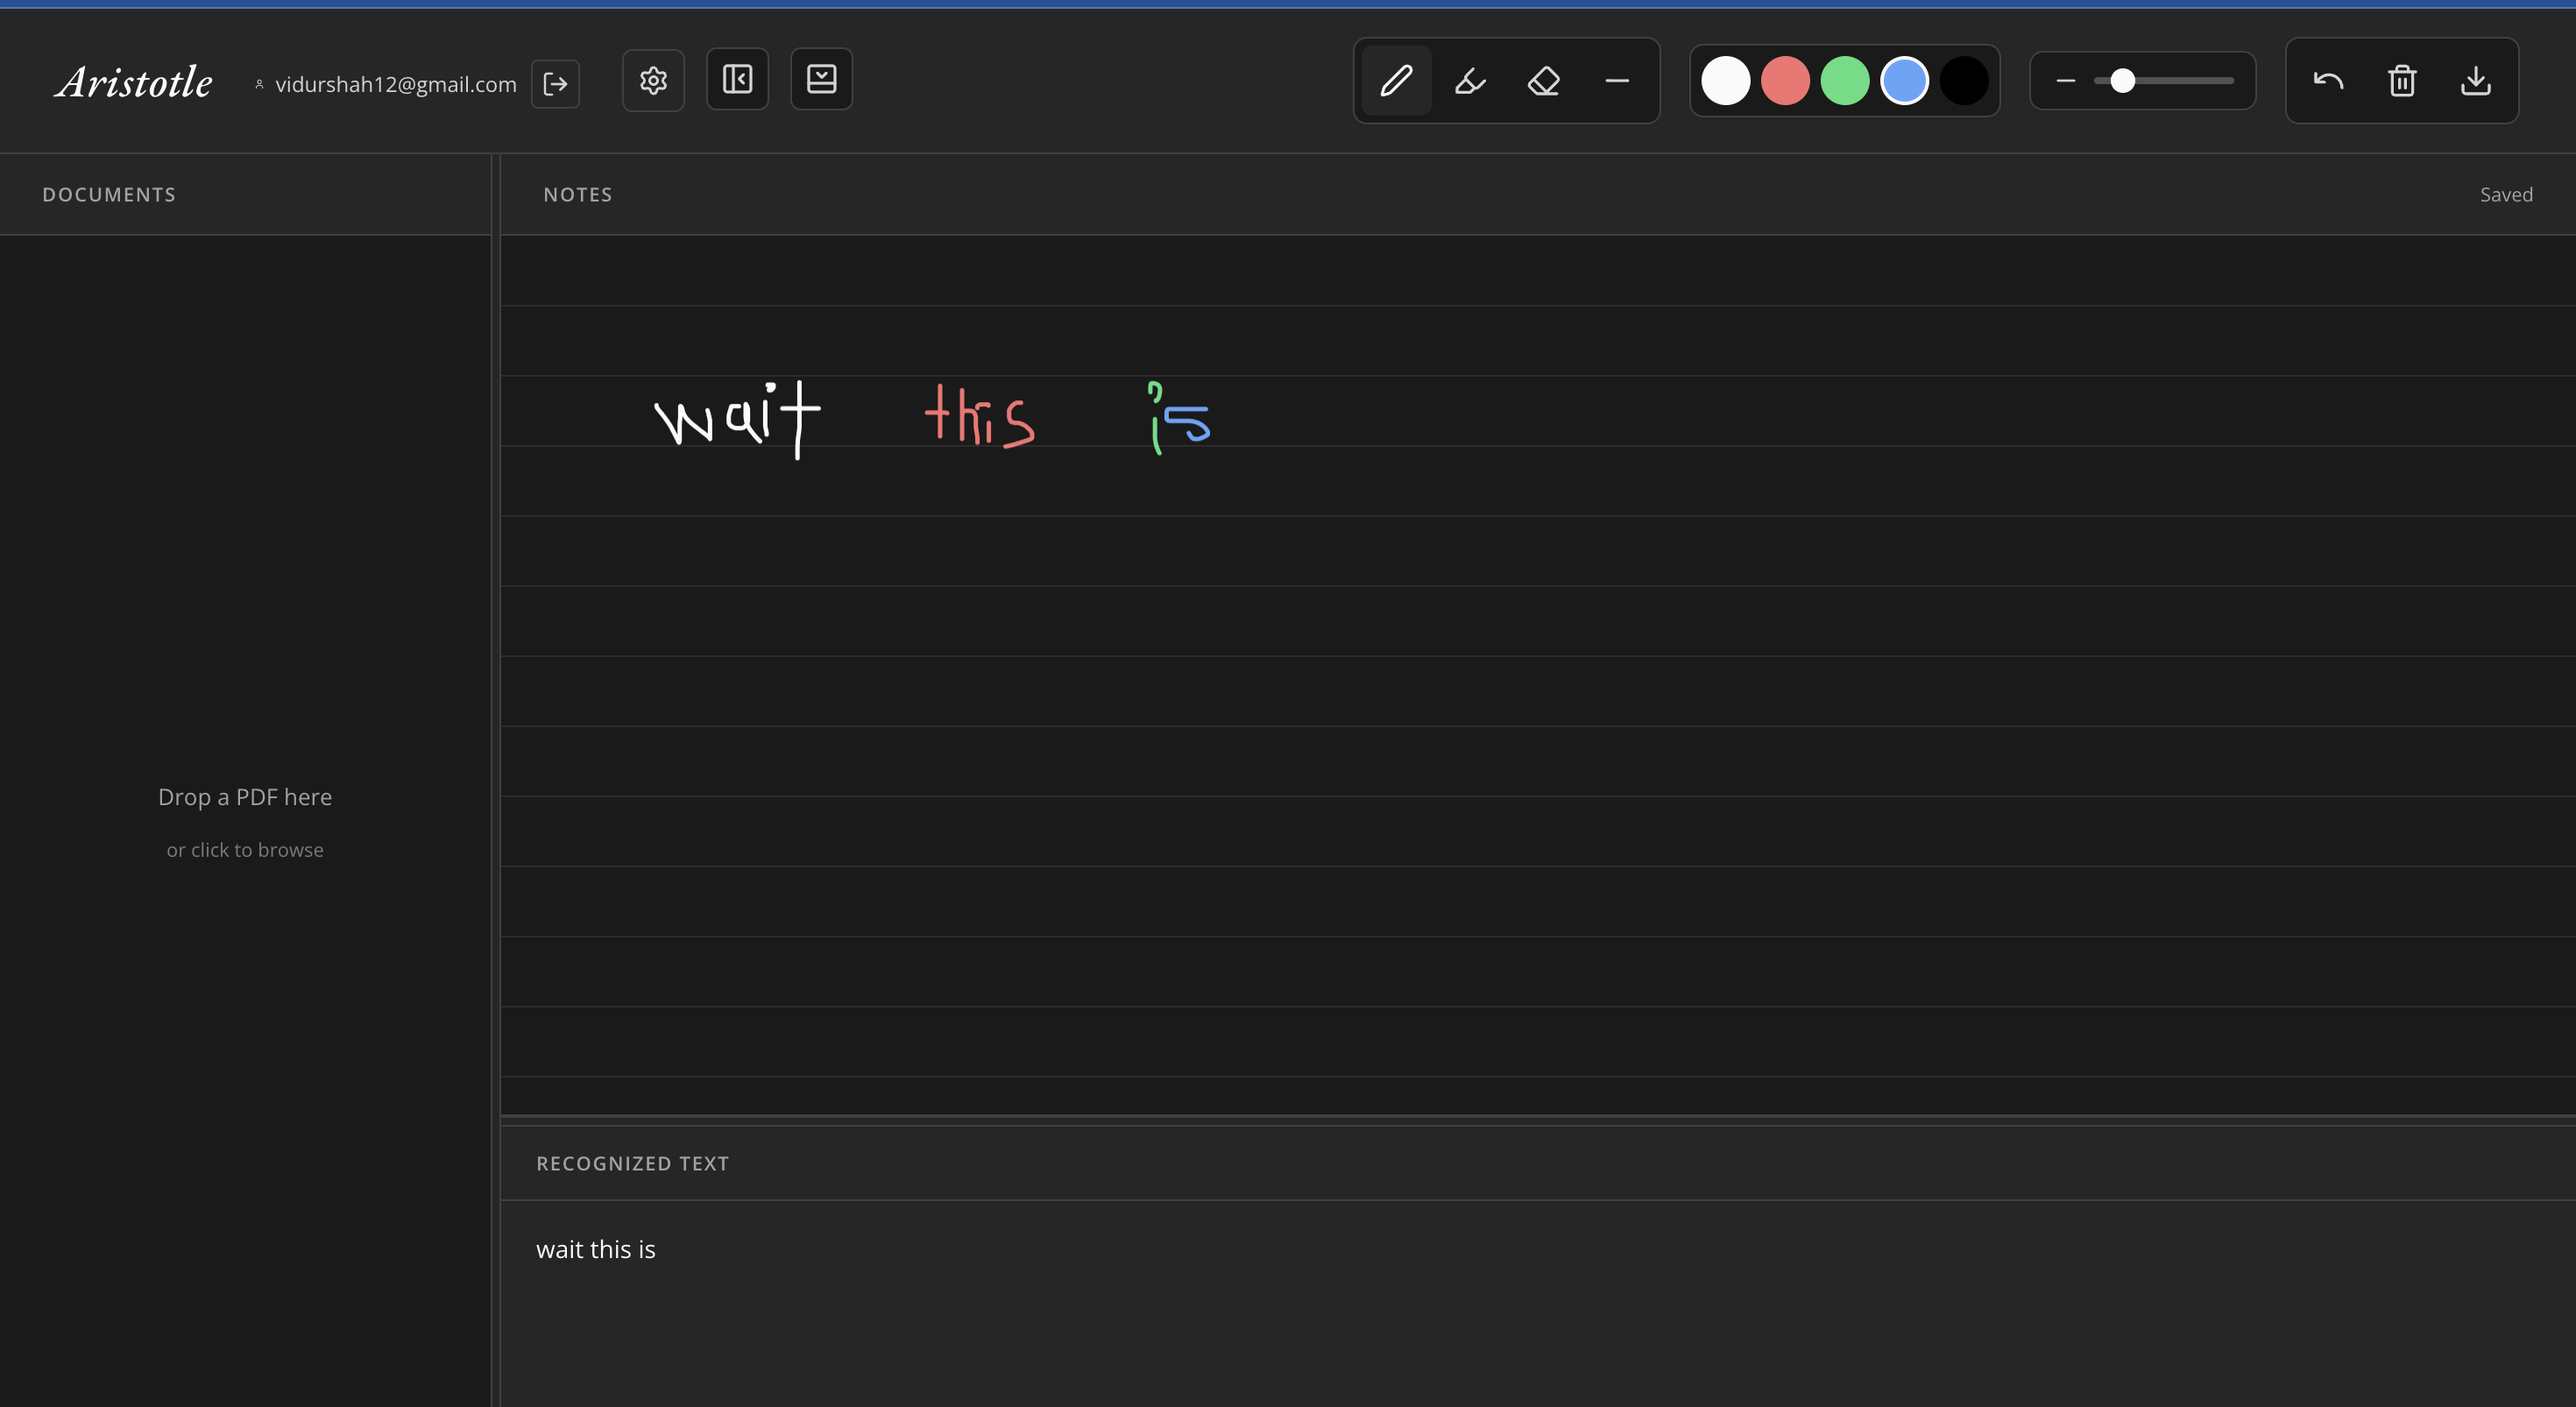Download the notes with the export icon
Viewport: 2576px width, 1407px height.
point(2475,80)
